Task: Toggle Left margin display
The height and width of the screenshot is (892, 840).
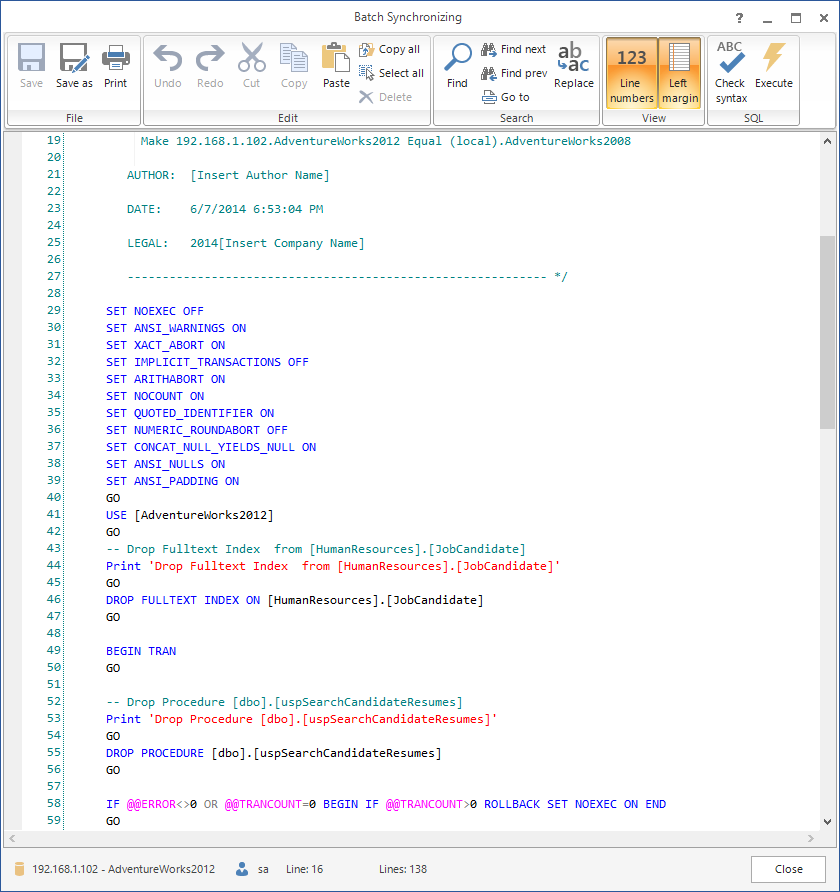Action: (680, 73)
